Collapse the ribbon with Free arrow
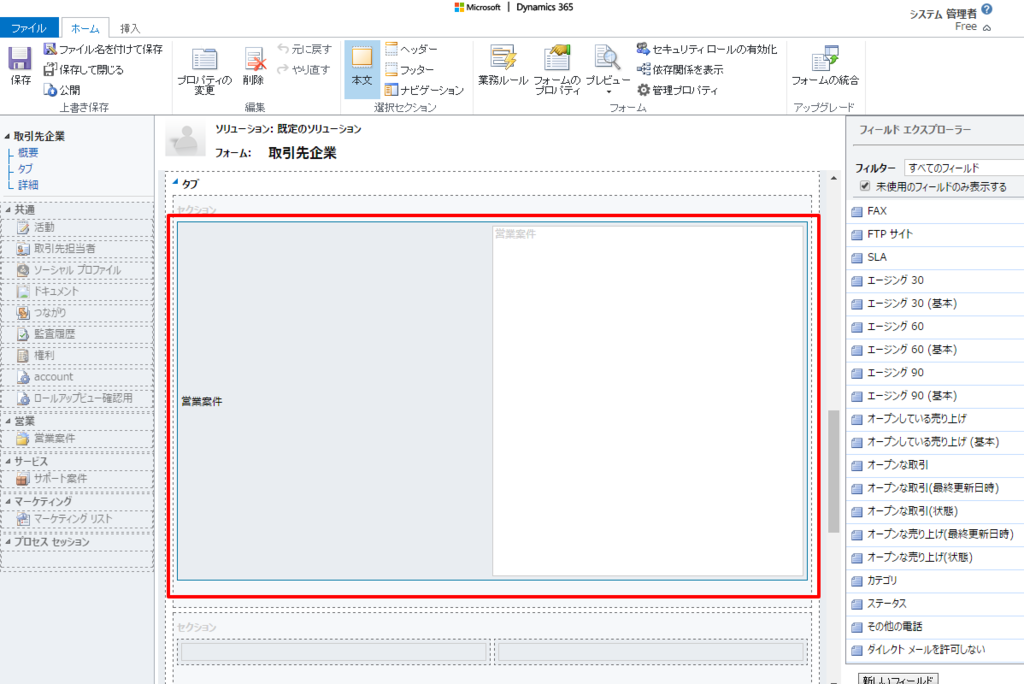This screenshot has height=684, width=1024. (987, 28)
